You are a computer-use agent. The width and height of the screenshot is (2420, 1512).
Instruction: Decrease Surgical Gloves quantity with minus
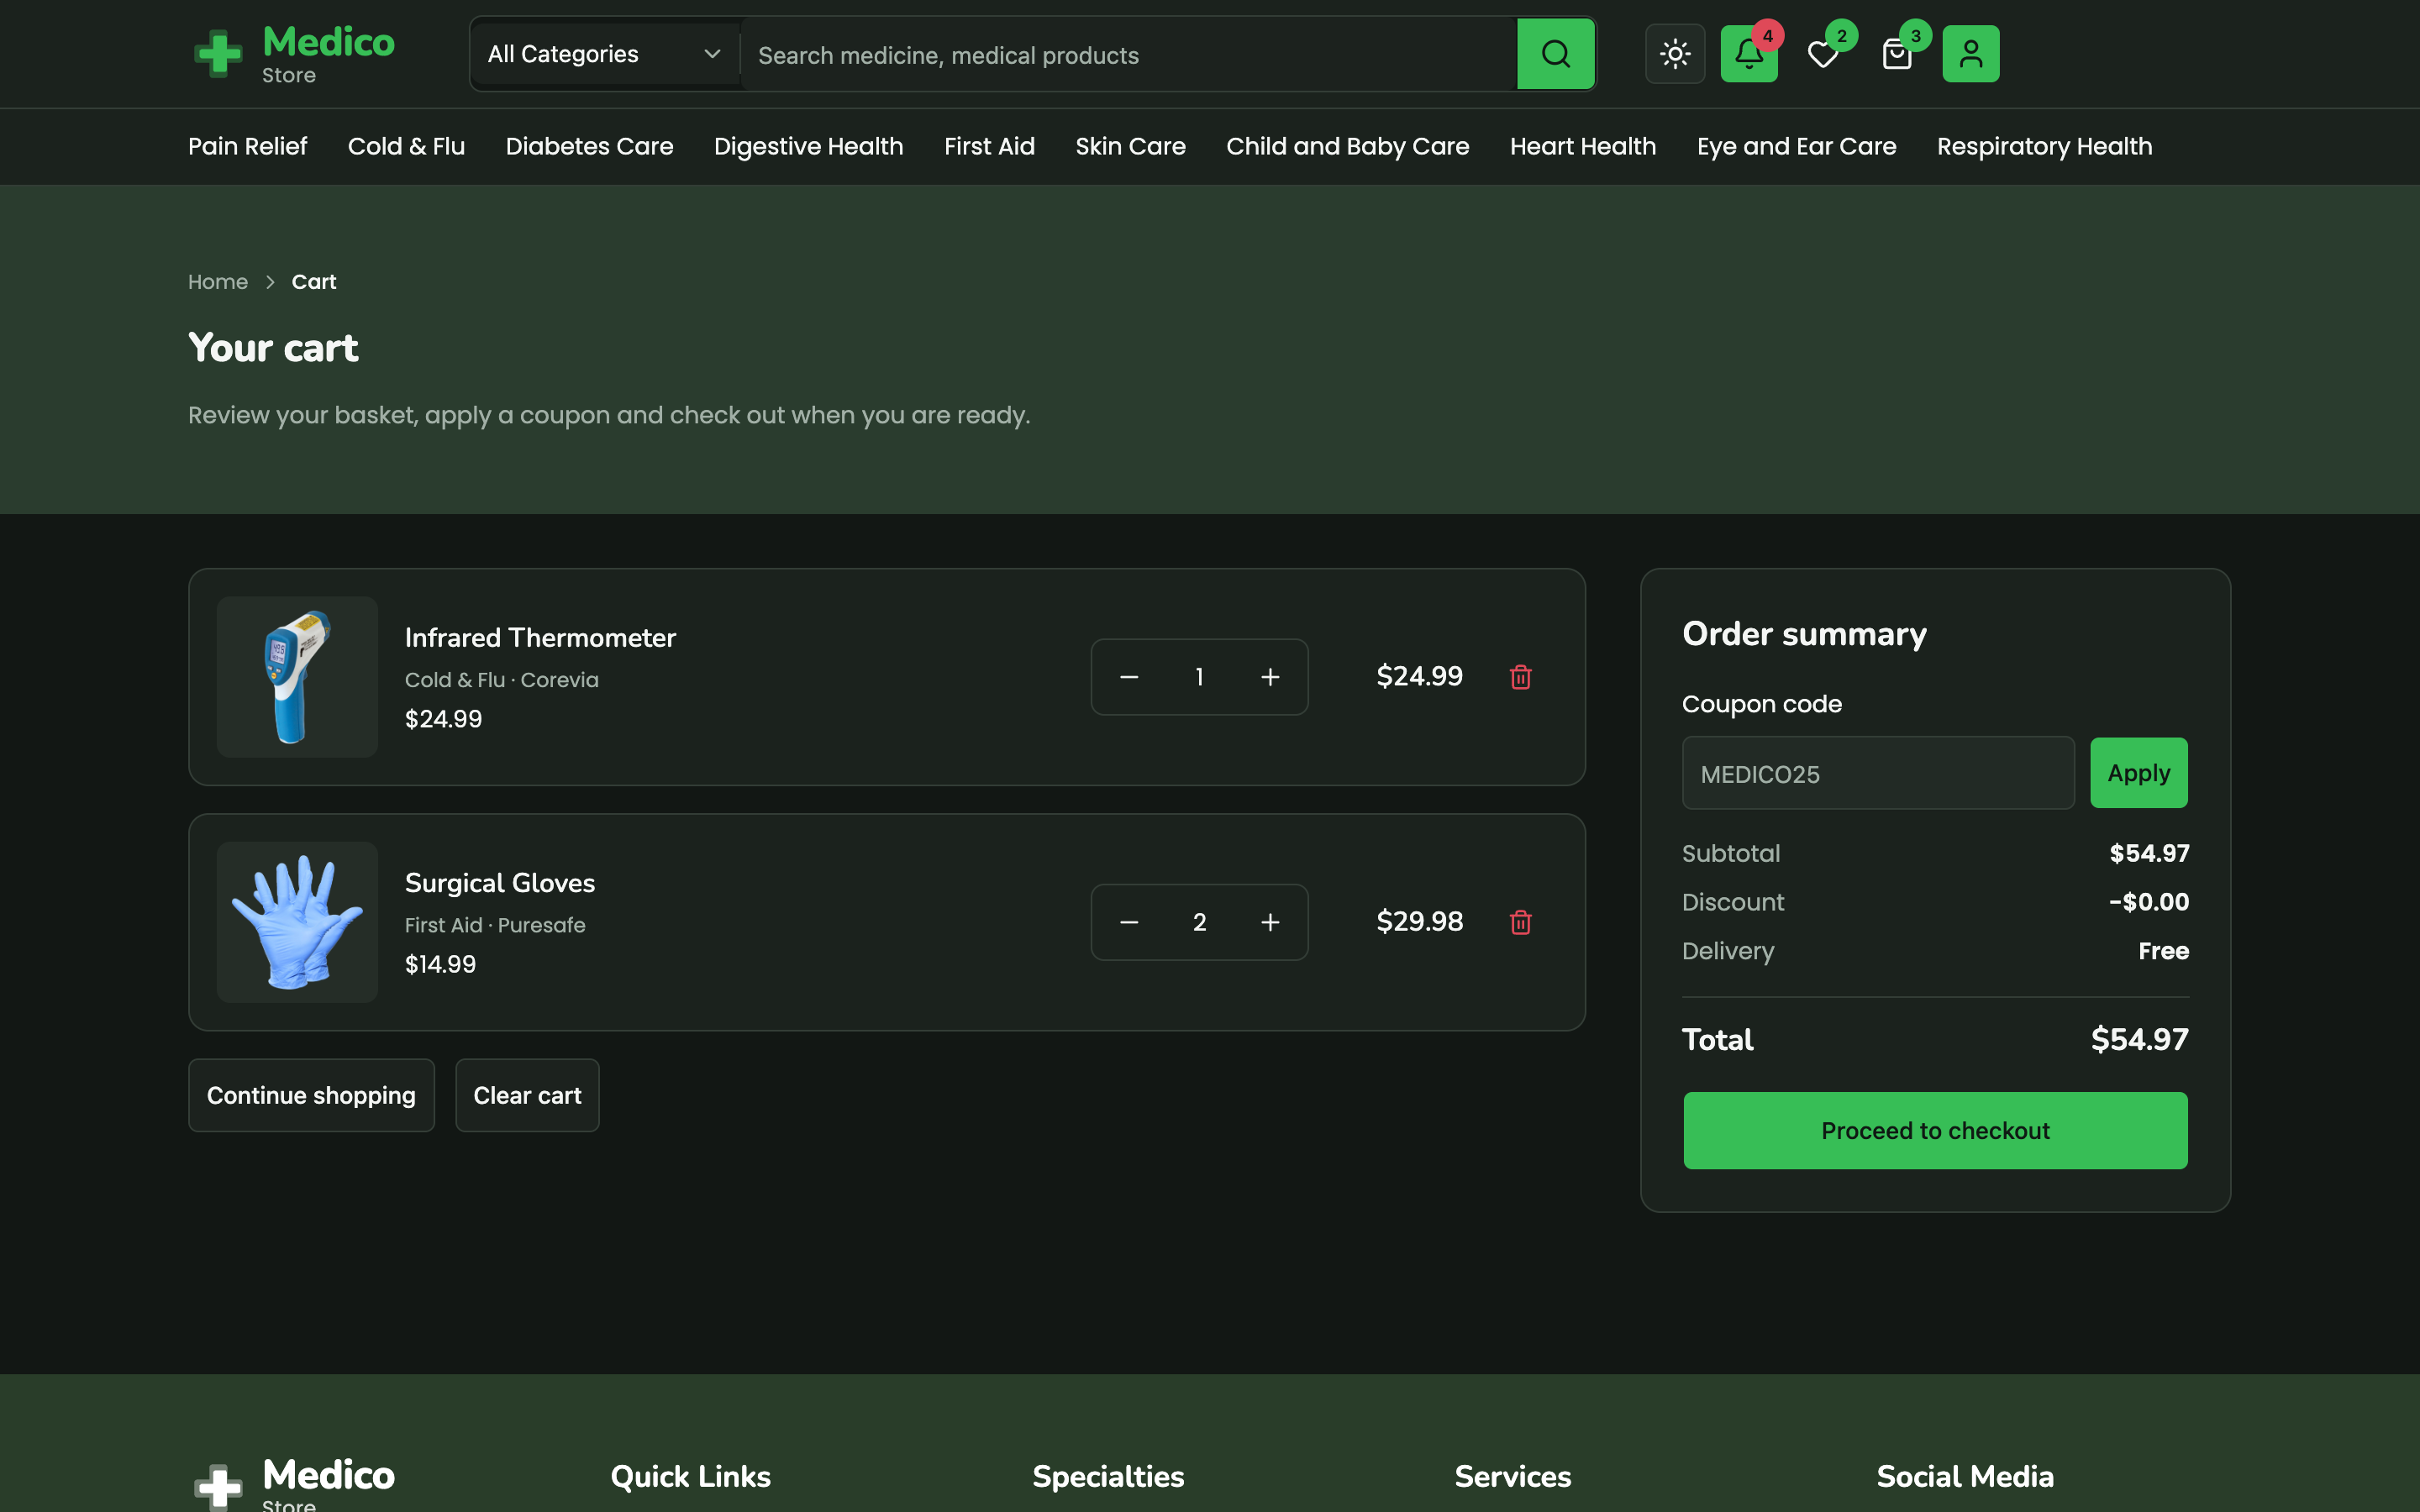click(x=1129, y=922)
